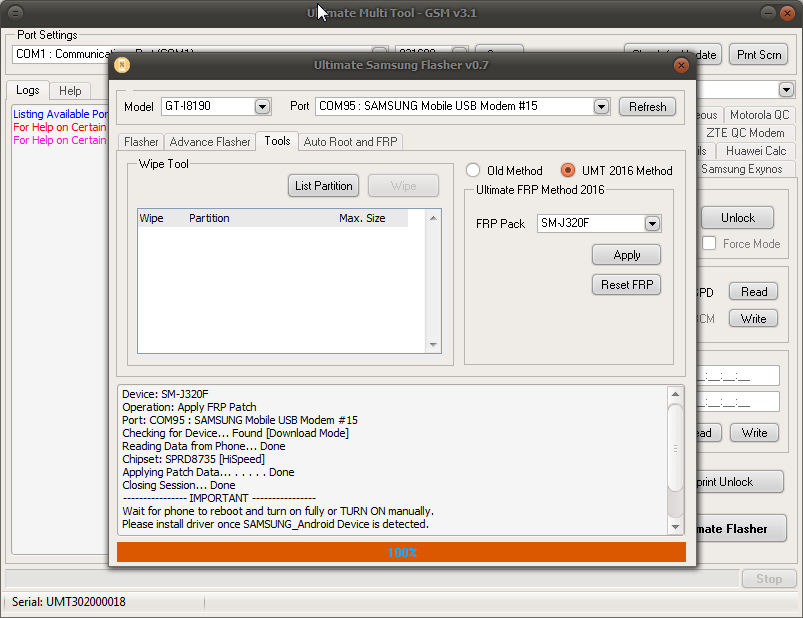Click log line 'Device: SM-J320F'
Viewport: 803px width, 618px height.
165,394
